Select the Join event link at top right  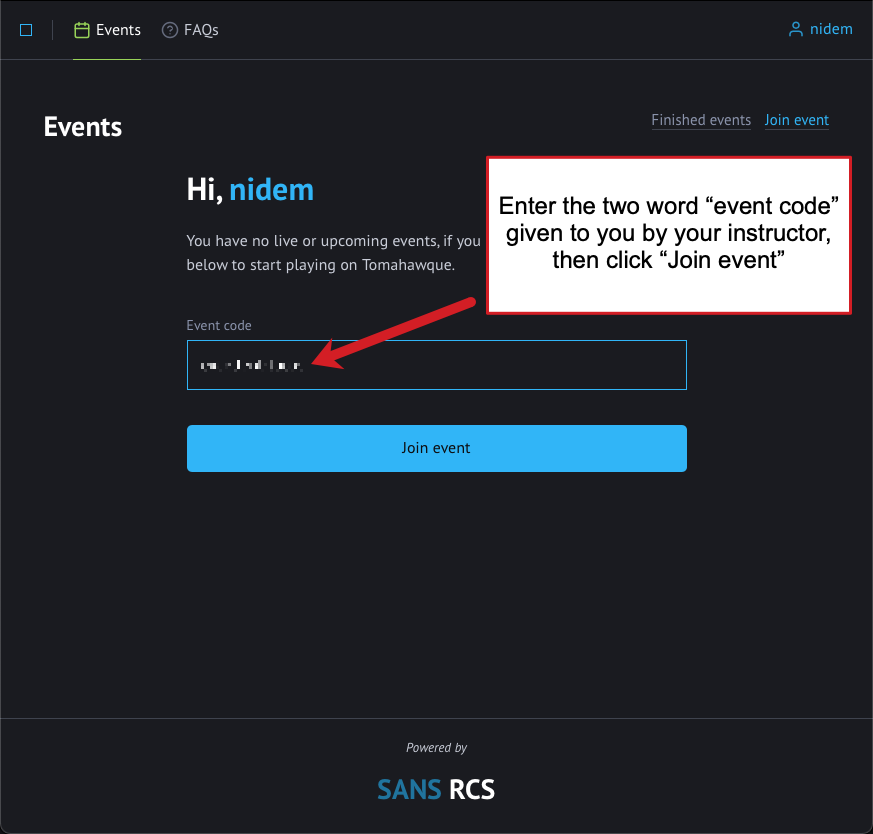(x=796, y=120)
